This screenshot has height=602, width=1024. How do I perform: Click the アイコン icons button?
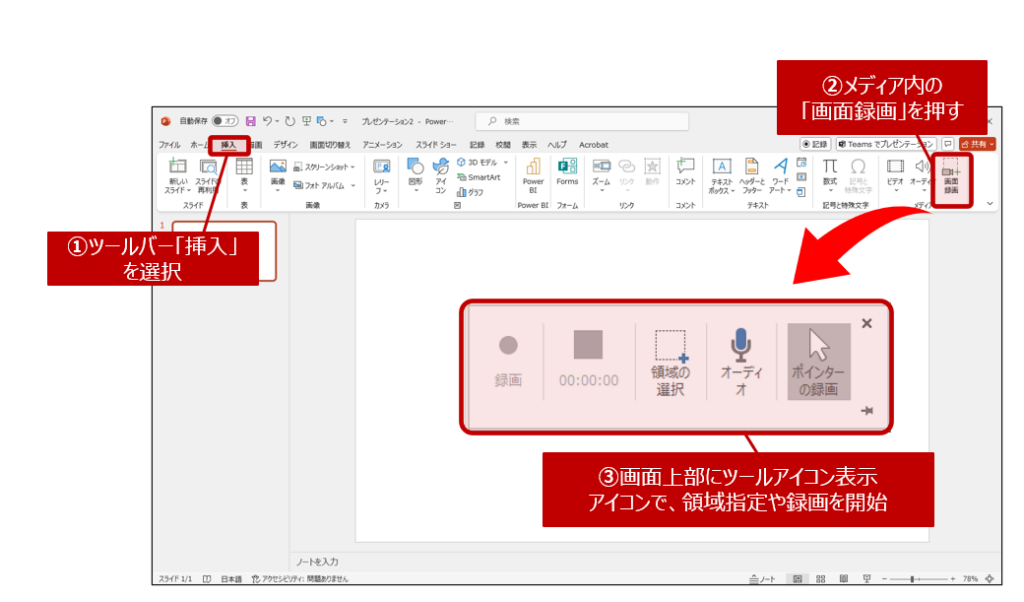[441, 176]
